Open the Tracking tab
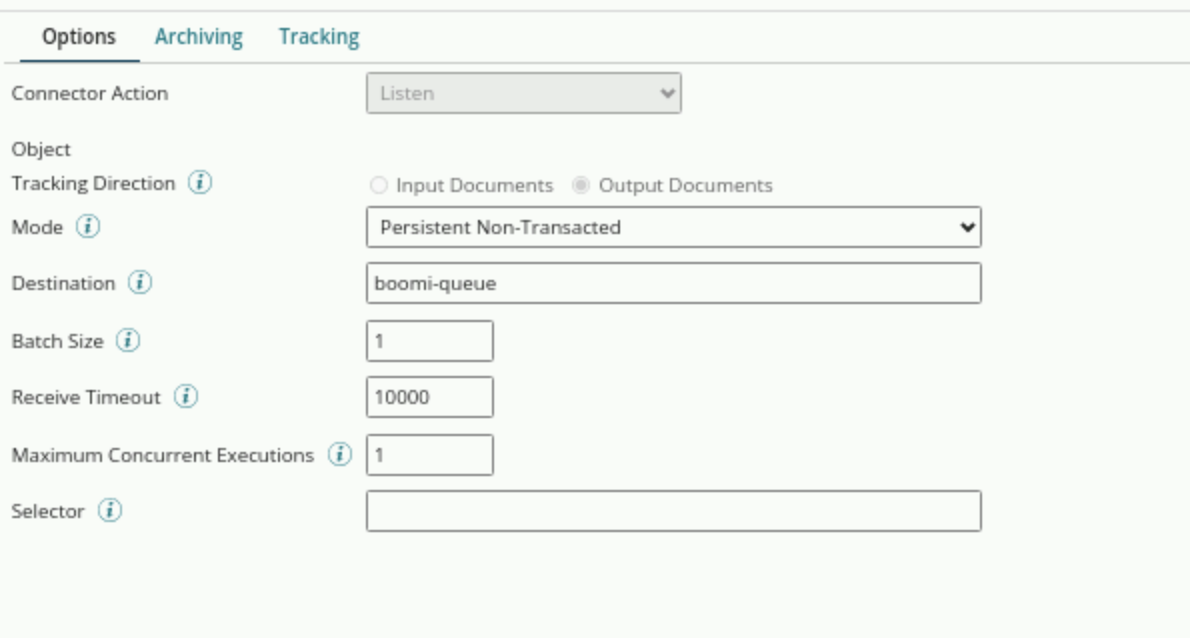The width and height of the screenshot is (1190, 638). (x=318, y=37)
